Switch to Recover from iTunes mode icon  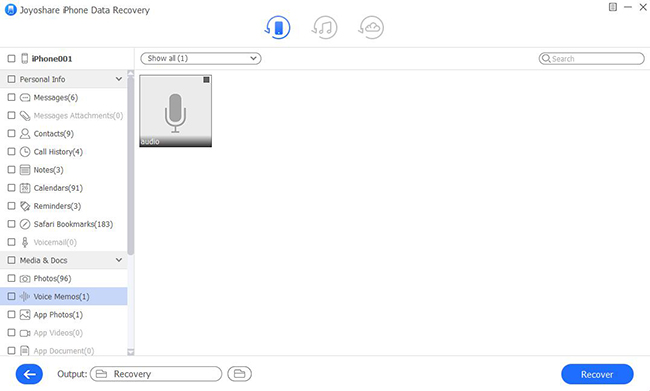pyautogui.click(x=325, y=27)
